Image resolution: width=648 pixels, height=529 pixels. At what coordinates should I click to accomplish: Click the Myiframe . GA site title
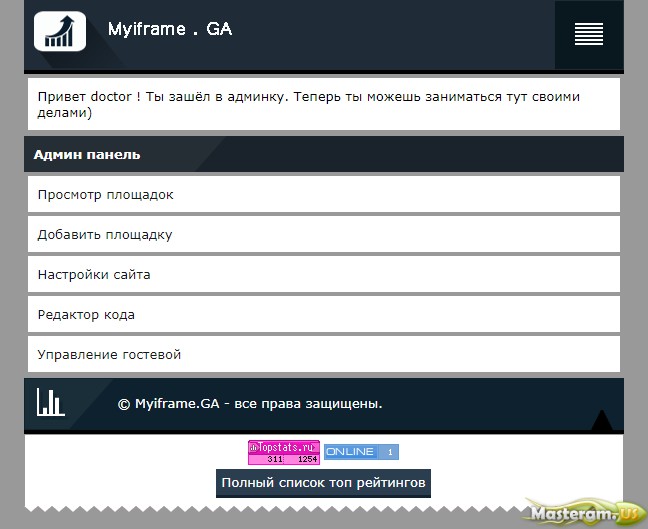point(170,30)
